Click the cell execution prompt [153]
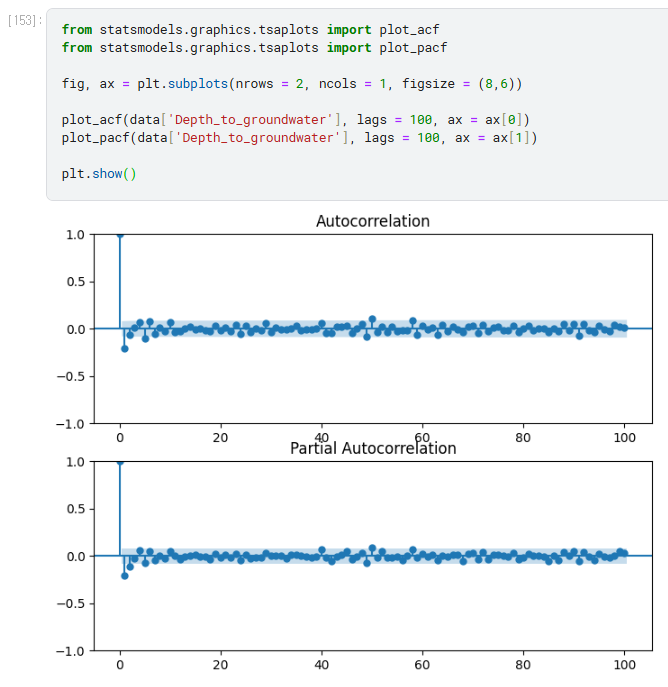 point(25,21)
